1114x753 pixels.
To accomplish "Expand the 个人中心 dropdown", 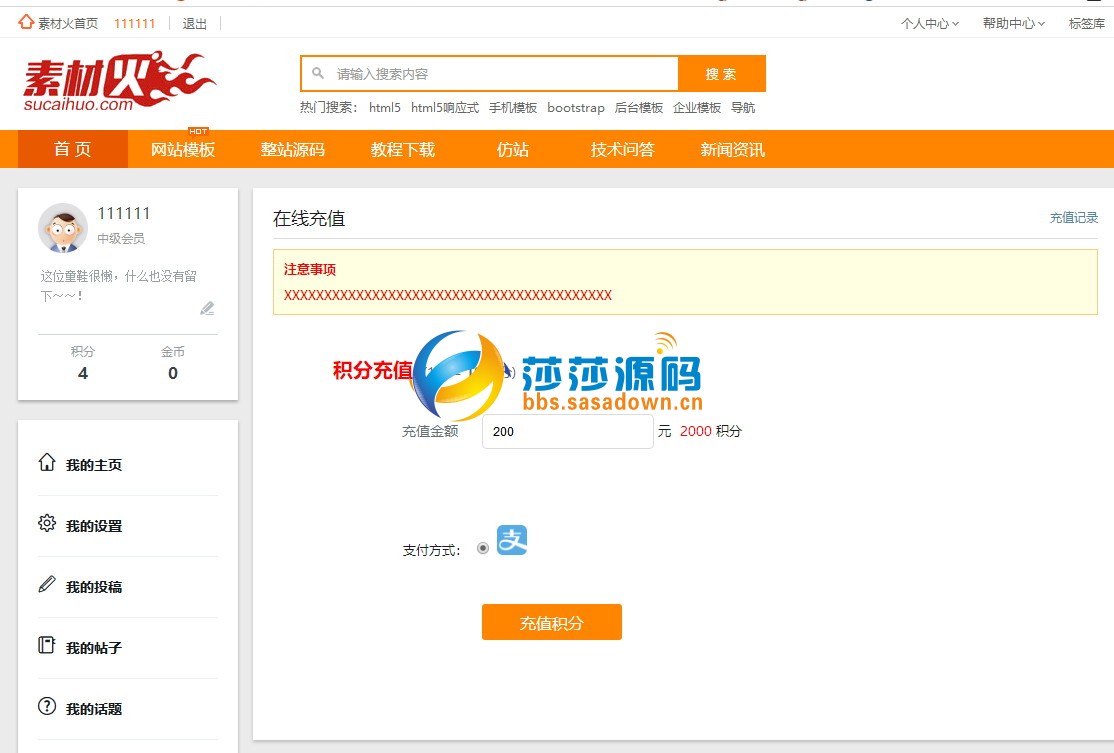I will [930, 23].
